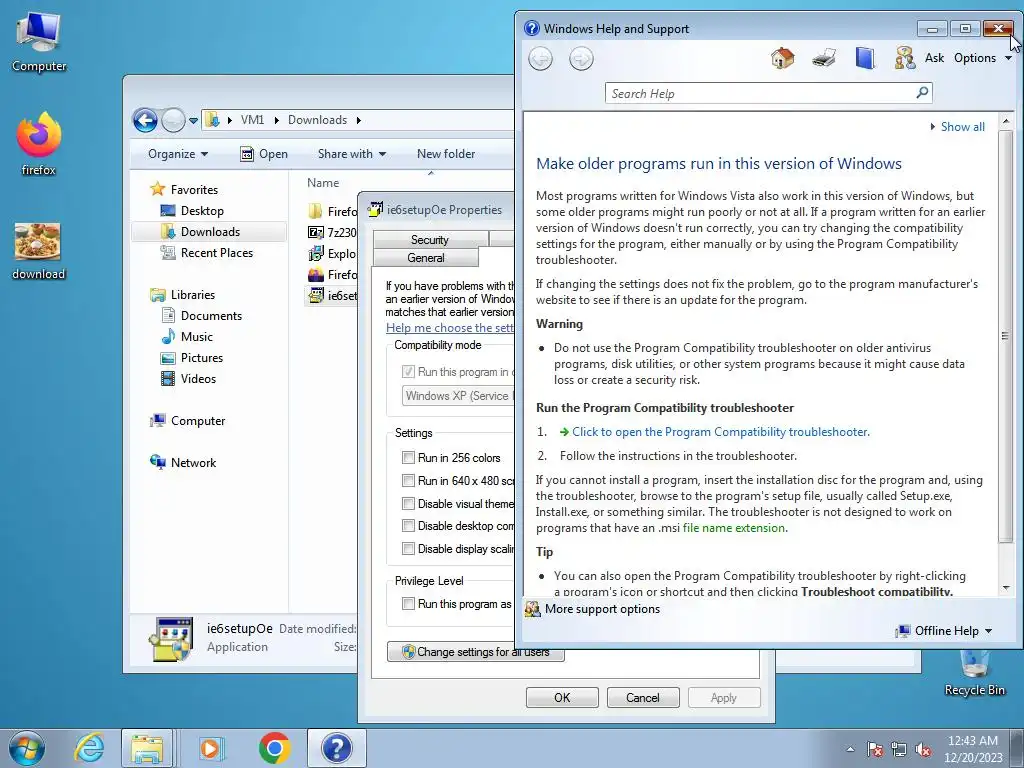Open the Windows Start orb
Viewport: 1024px width, 768px height.
tap(26, 748)
